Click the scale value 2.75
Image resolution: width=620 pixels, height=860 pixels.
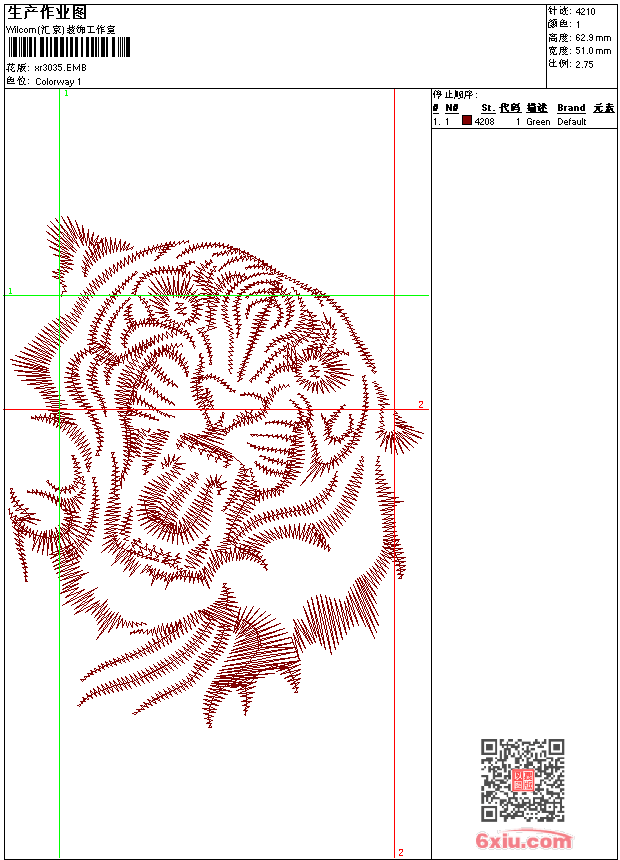584,64
